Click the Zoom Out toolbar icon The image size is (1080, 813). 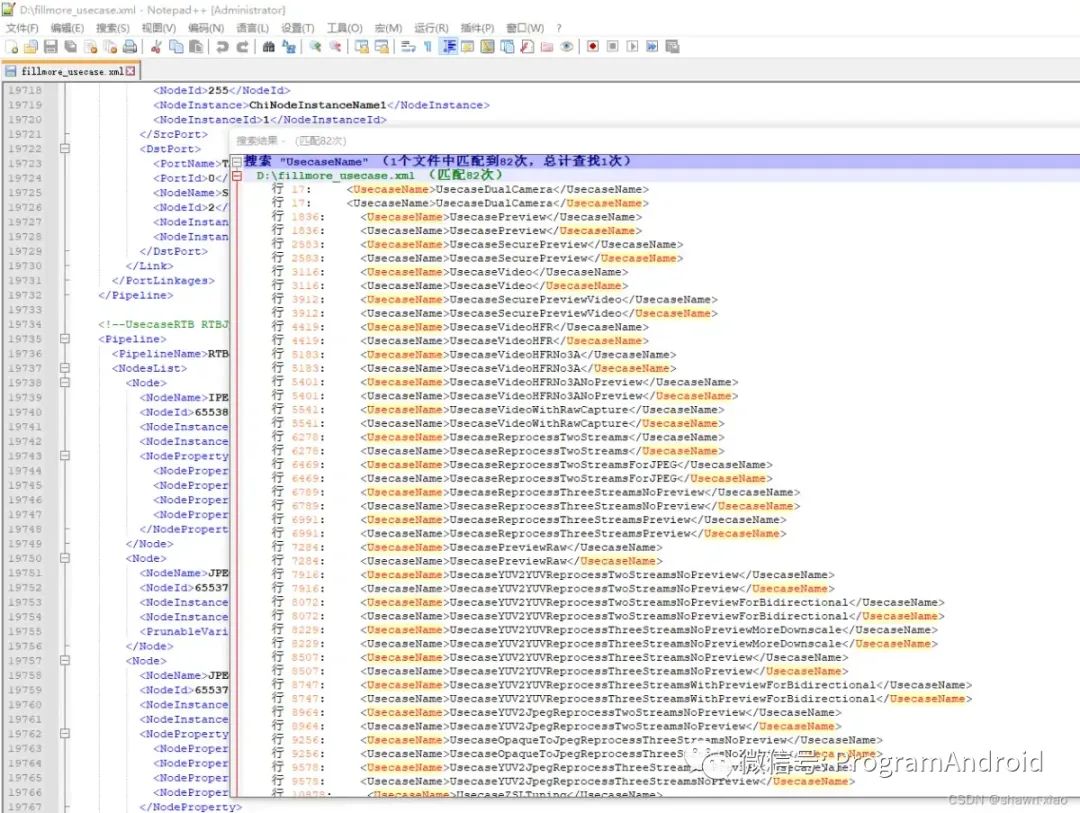(335, 47)
